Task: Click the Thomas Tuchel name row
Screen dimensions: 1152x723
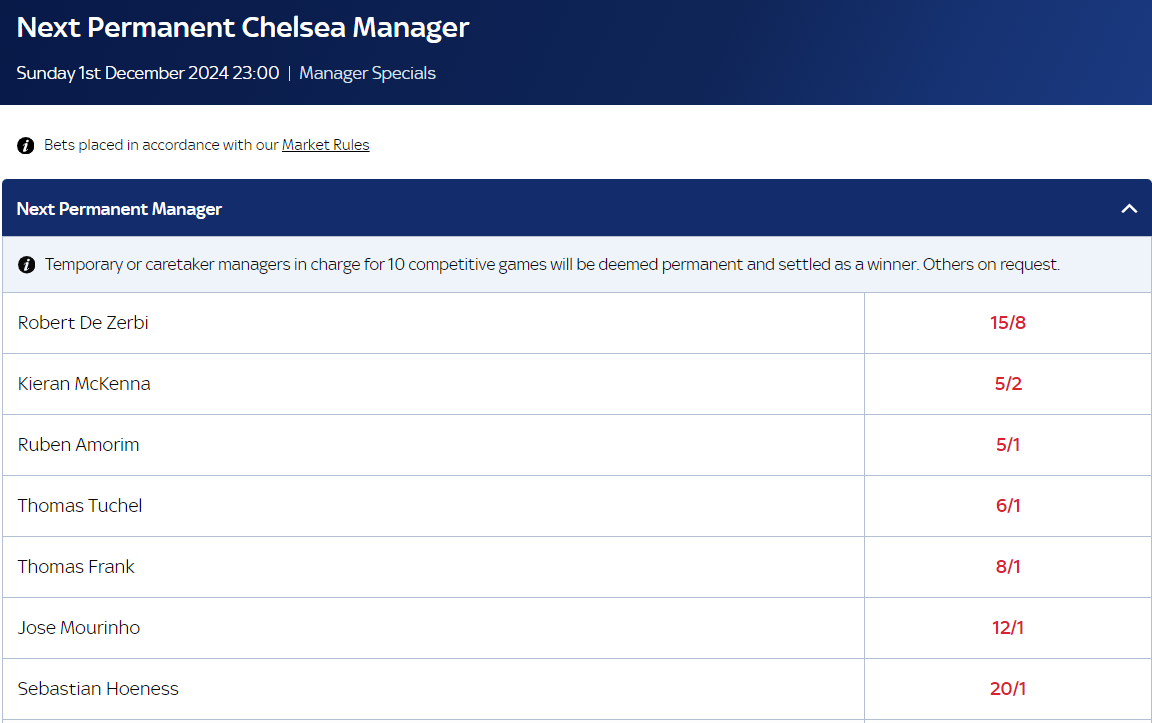Action: point(433,506)
